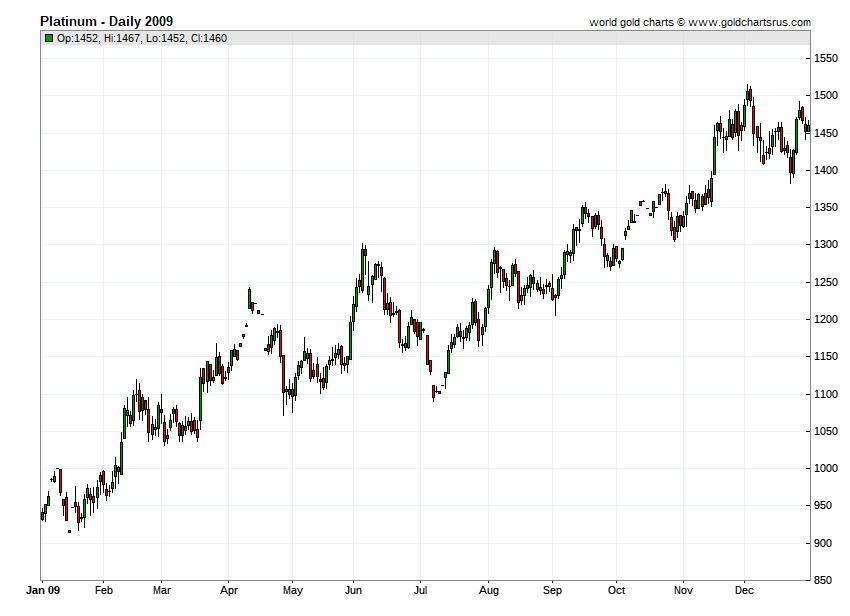Click the 'Jan 09' x-axis label
The width and height of the screenshot is (850, 616).
(43, 590)
